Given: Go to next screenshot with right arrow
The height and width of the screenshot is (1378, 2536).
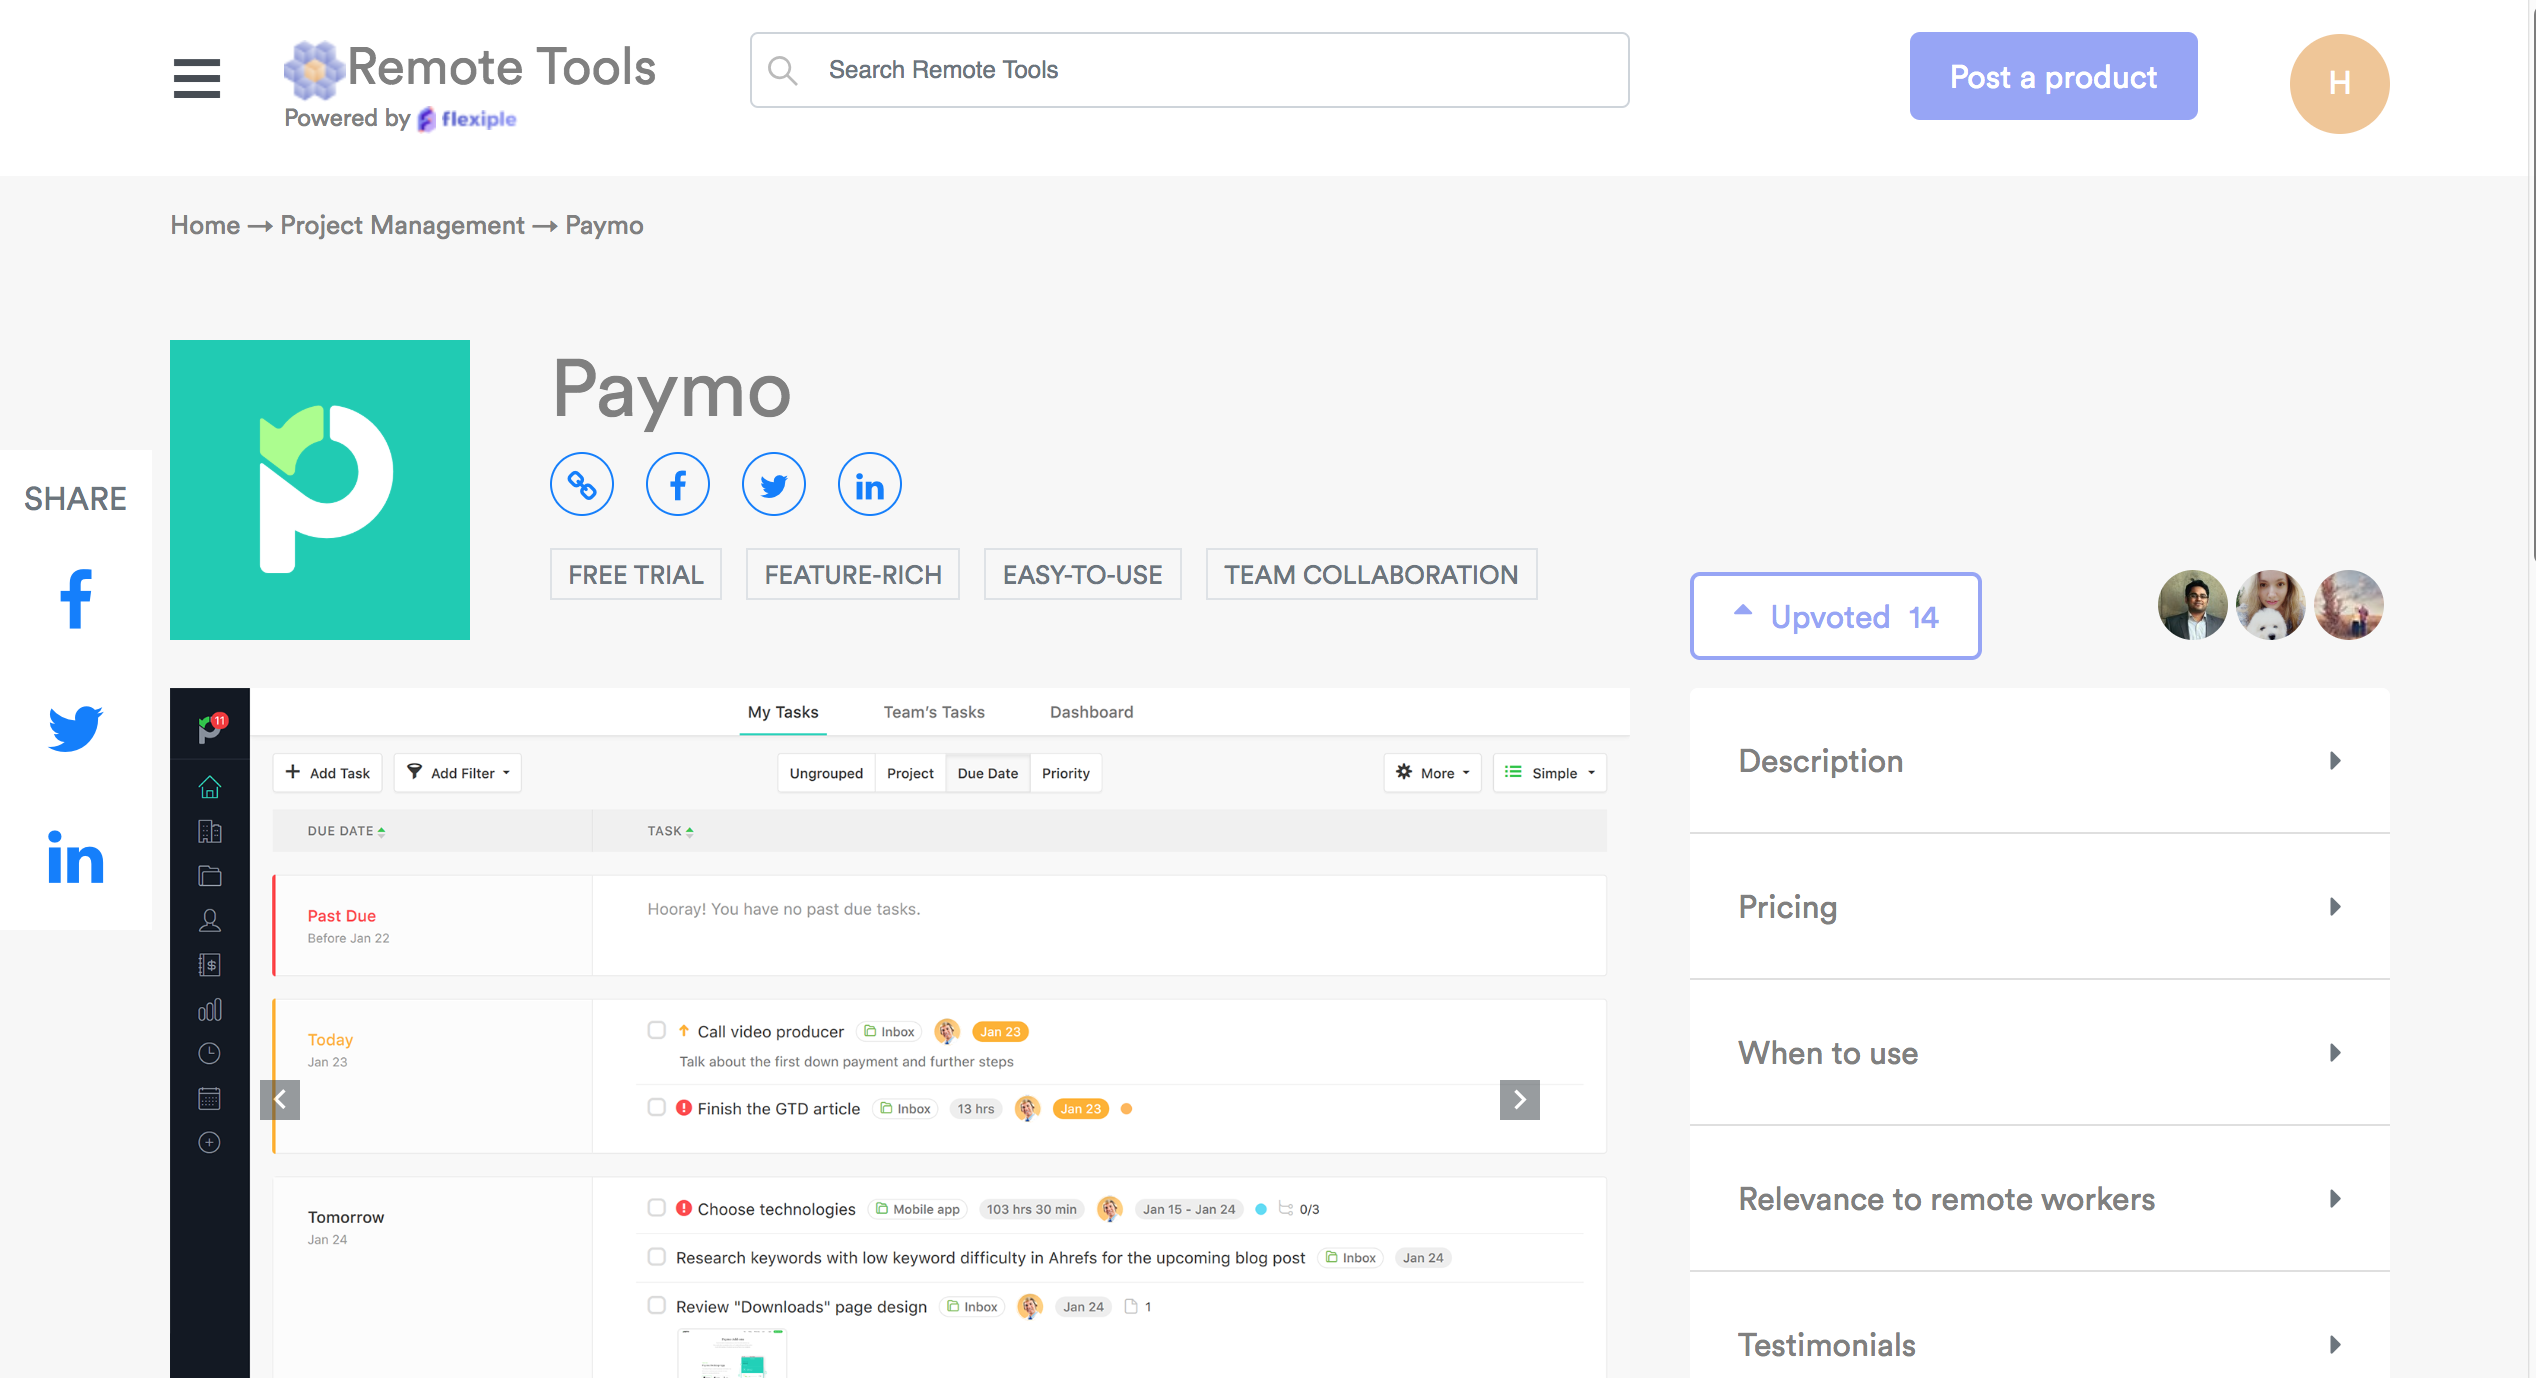Looking at the screenshot, I should (1519, 1100).
